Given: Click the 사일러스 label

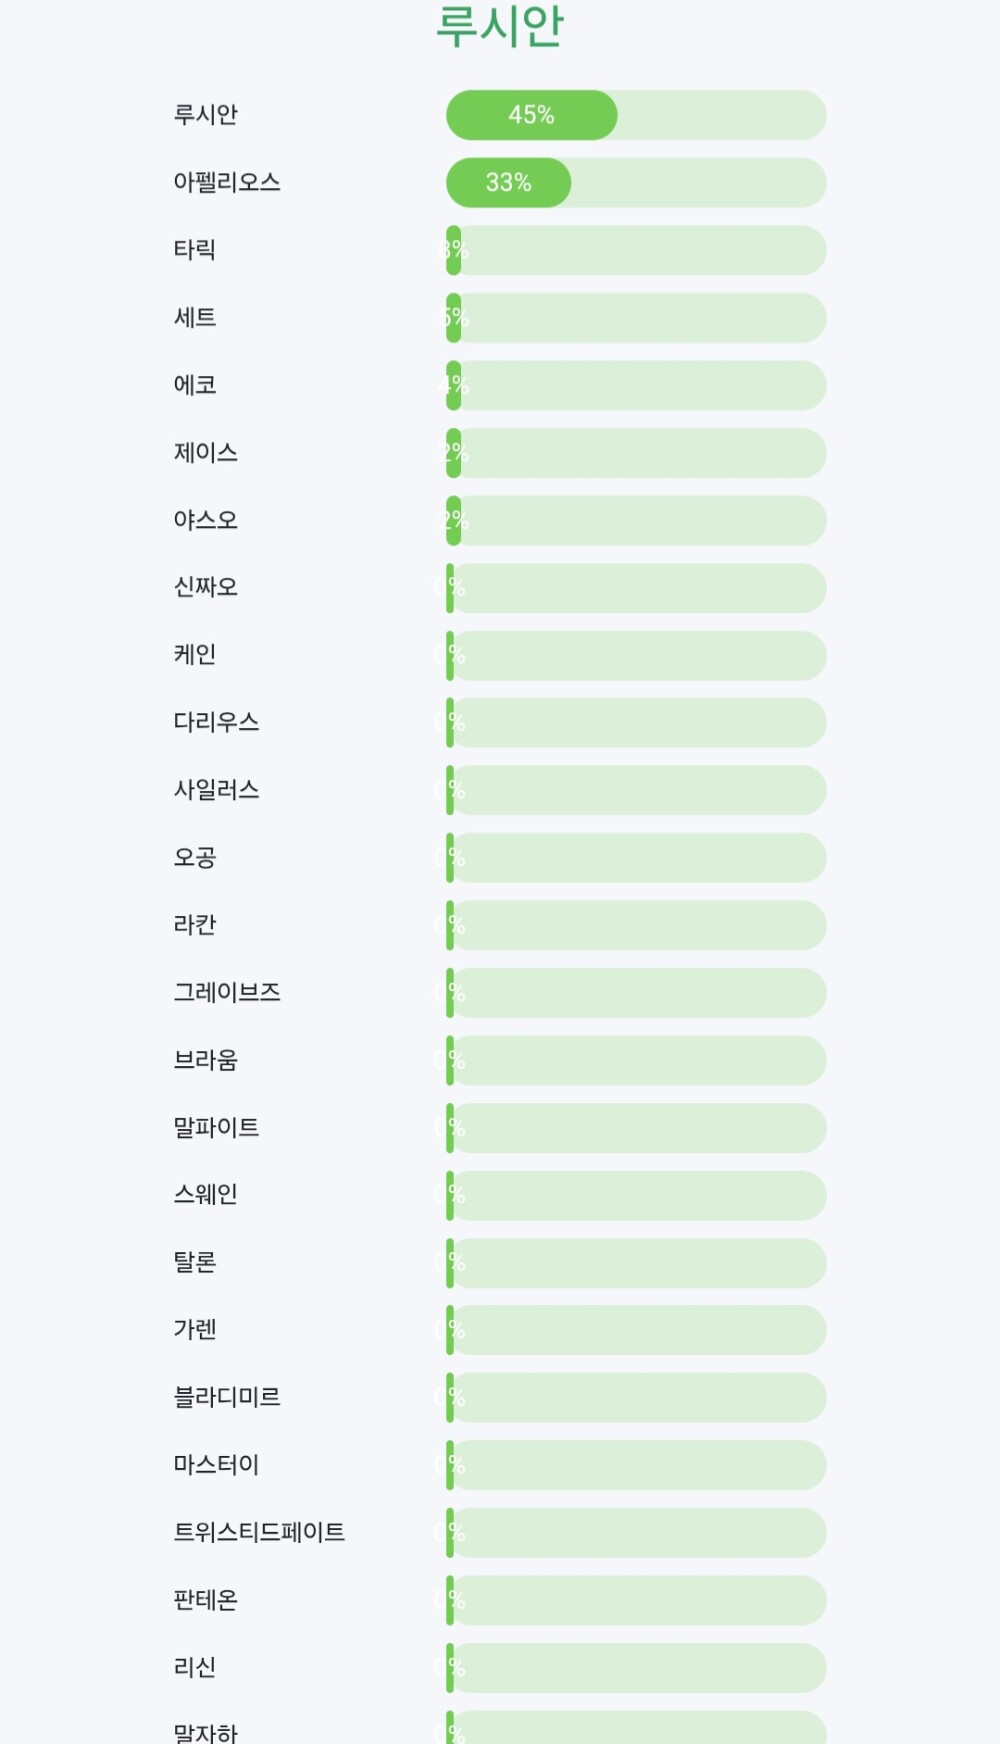Looking at the screenshot, I should [216, 790].
